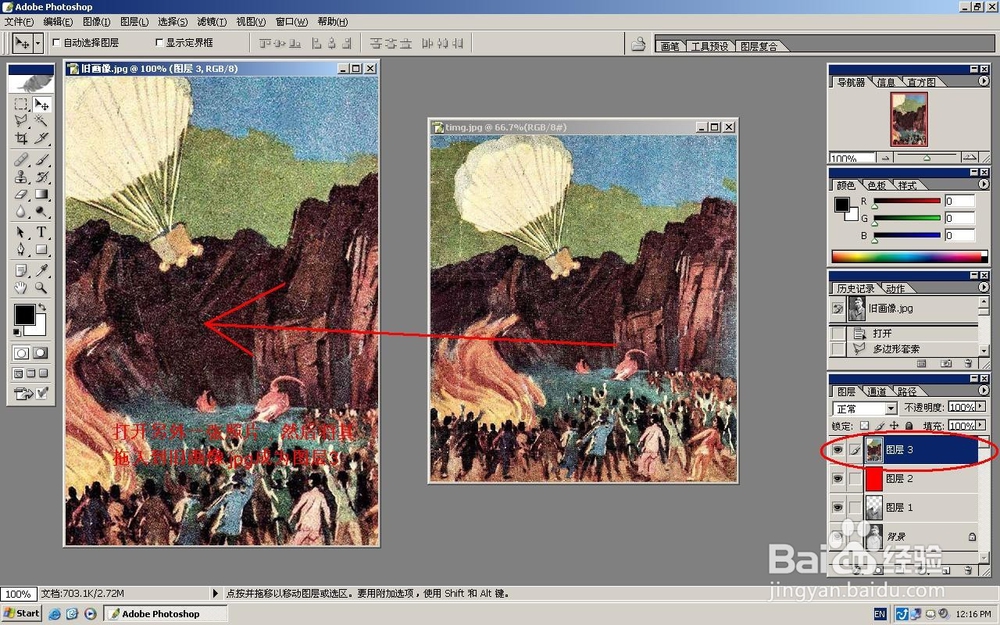Select the History Brush tool

[x=41, y=177]
